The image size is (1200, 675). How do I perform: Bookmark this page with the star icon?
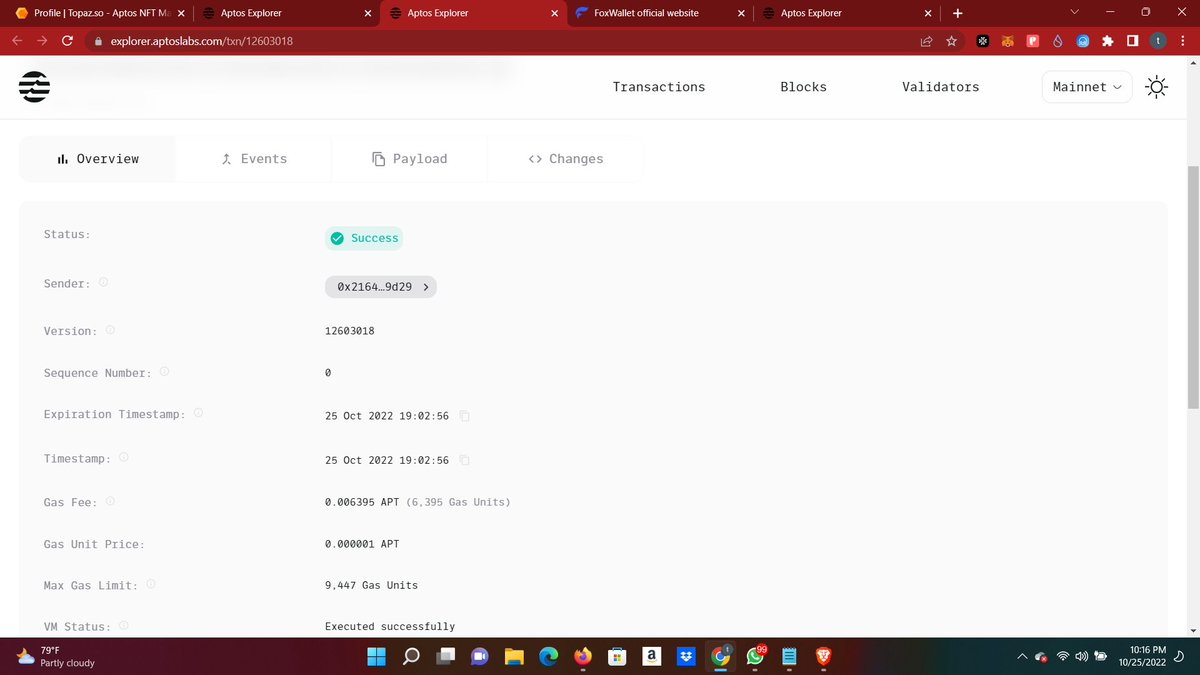pos(951,41)
